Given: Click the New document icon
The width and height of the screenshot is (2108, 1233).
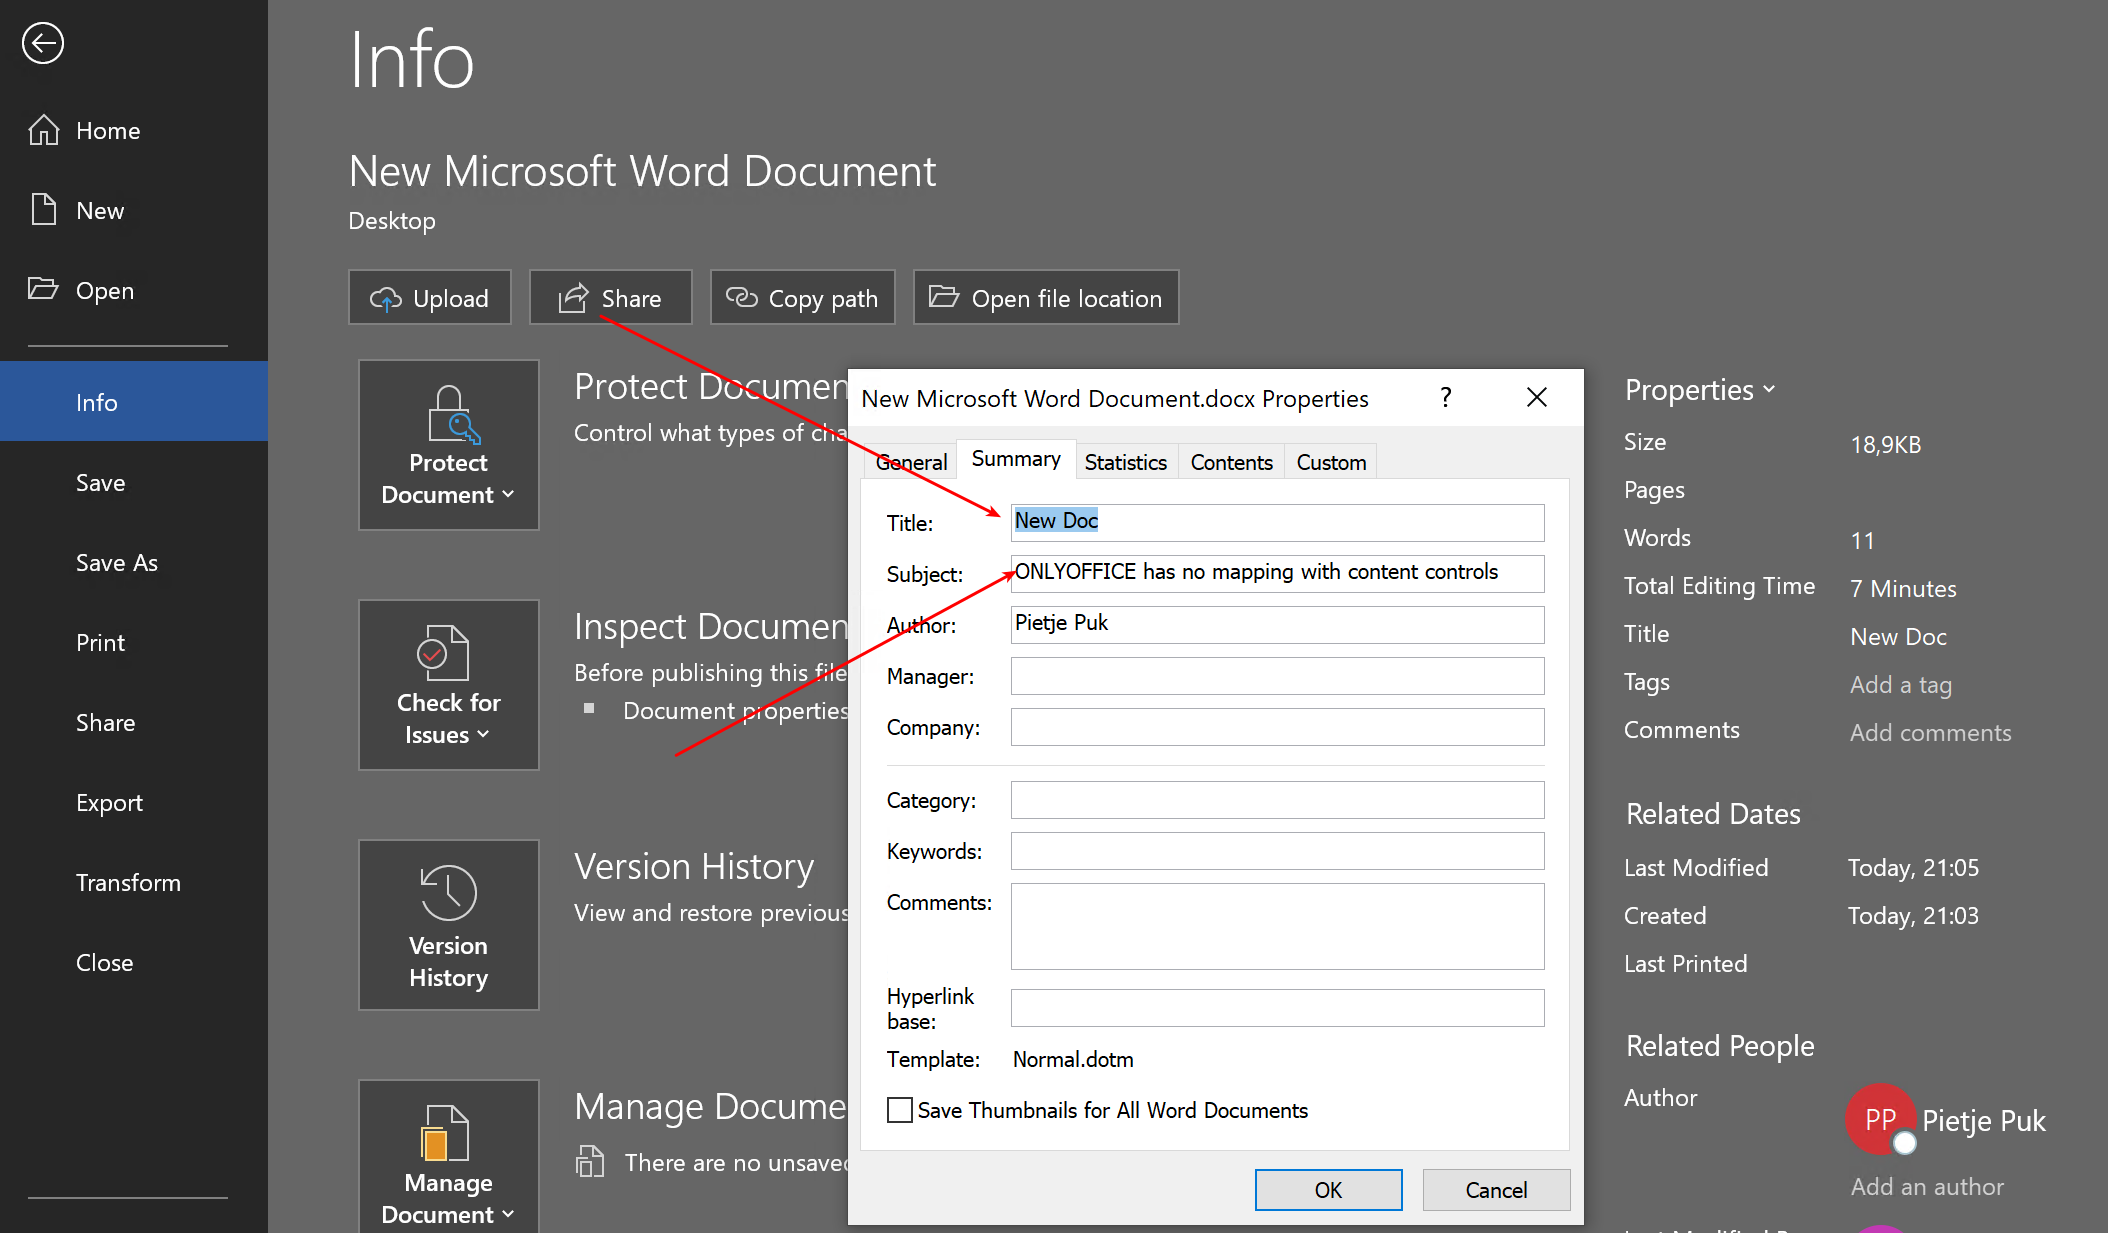Looking at the screenshot, I should [x=43, y=210].
